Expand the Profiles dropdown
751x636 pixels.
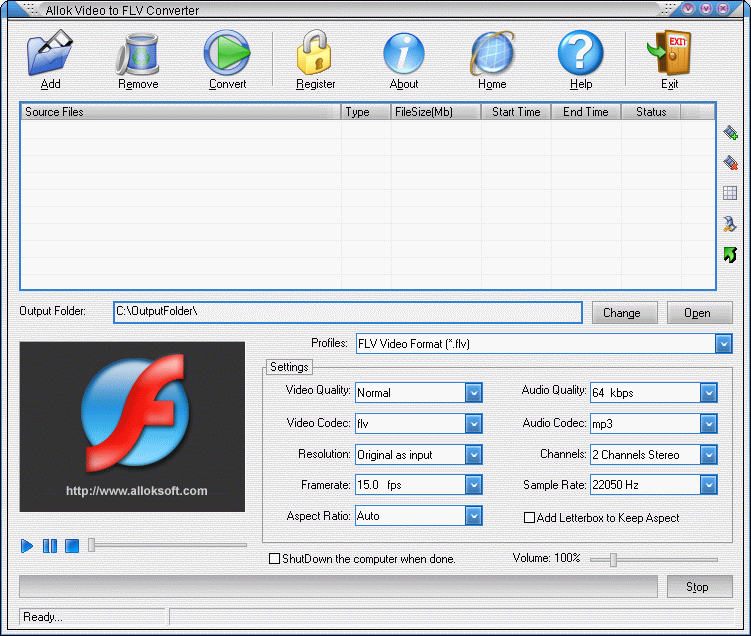point(723,344)
